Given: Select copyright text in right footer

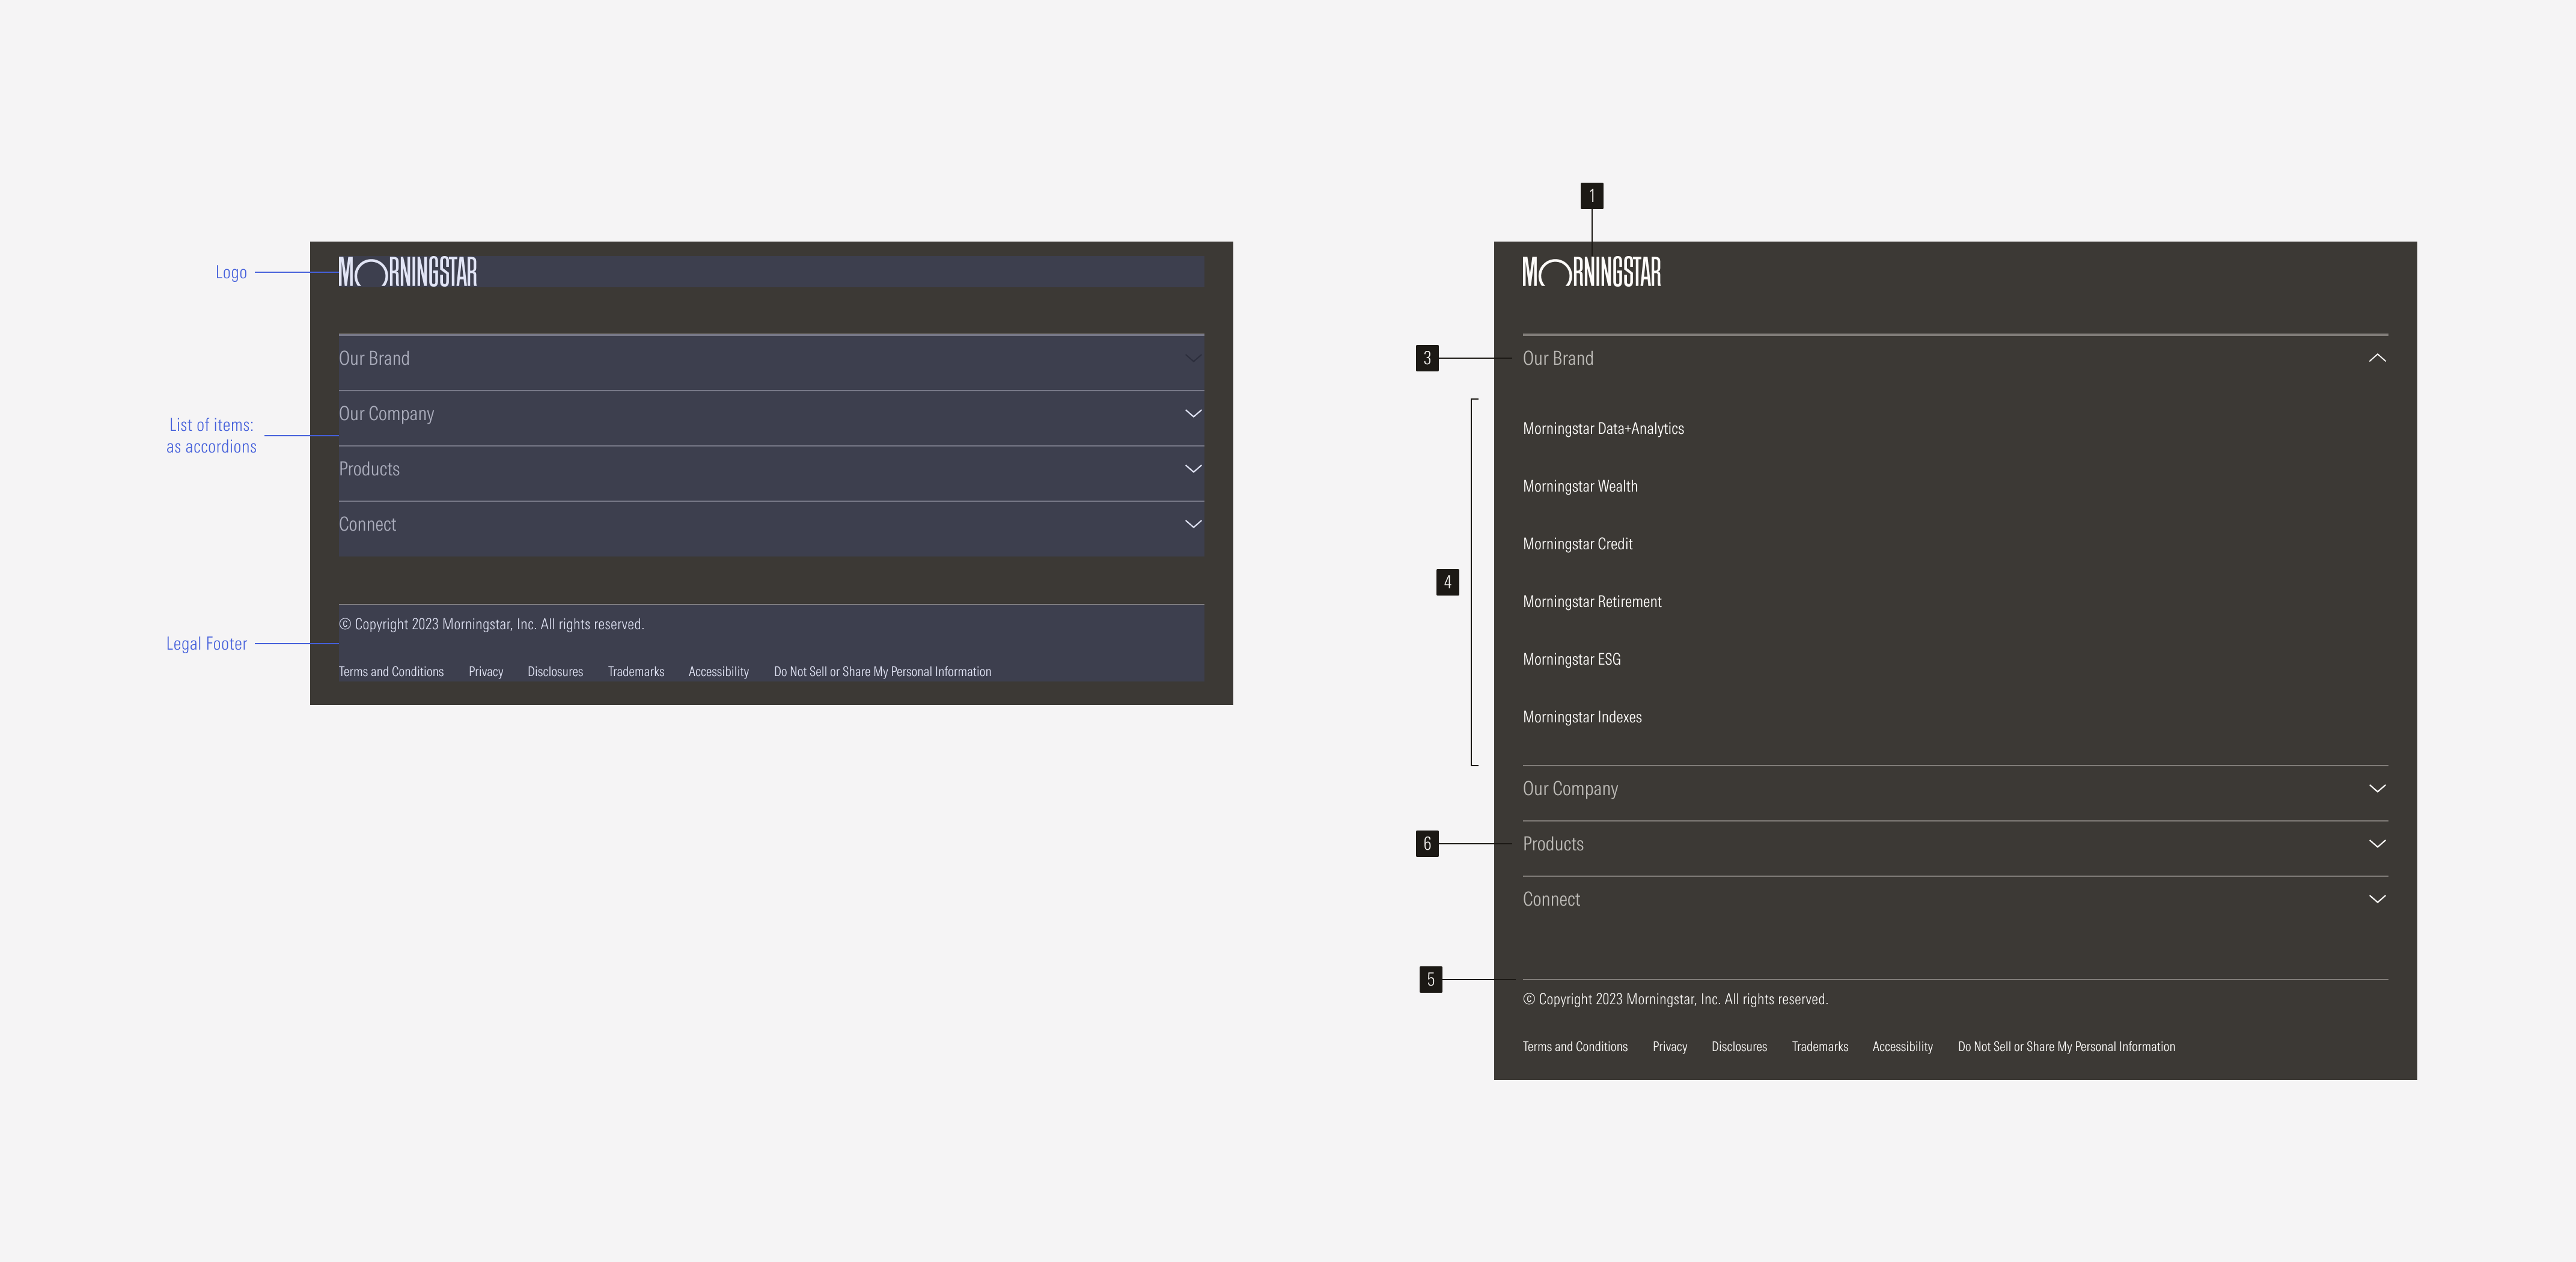Looking at the screenshot, I should pos(1675,1000).
